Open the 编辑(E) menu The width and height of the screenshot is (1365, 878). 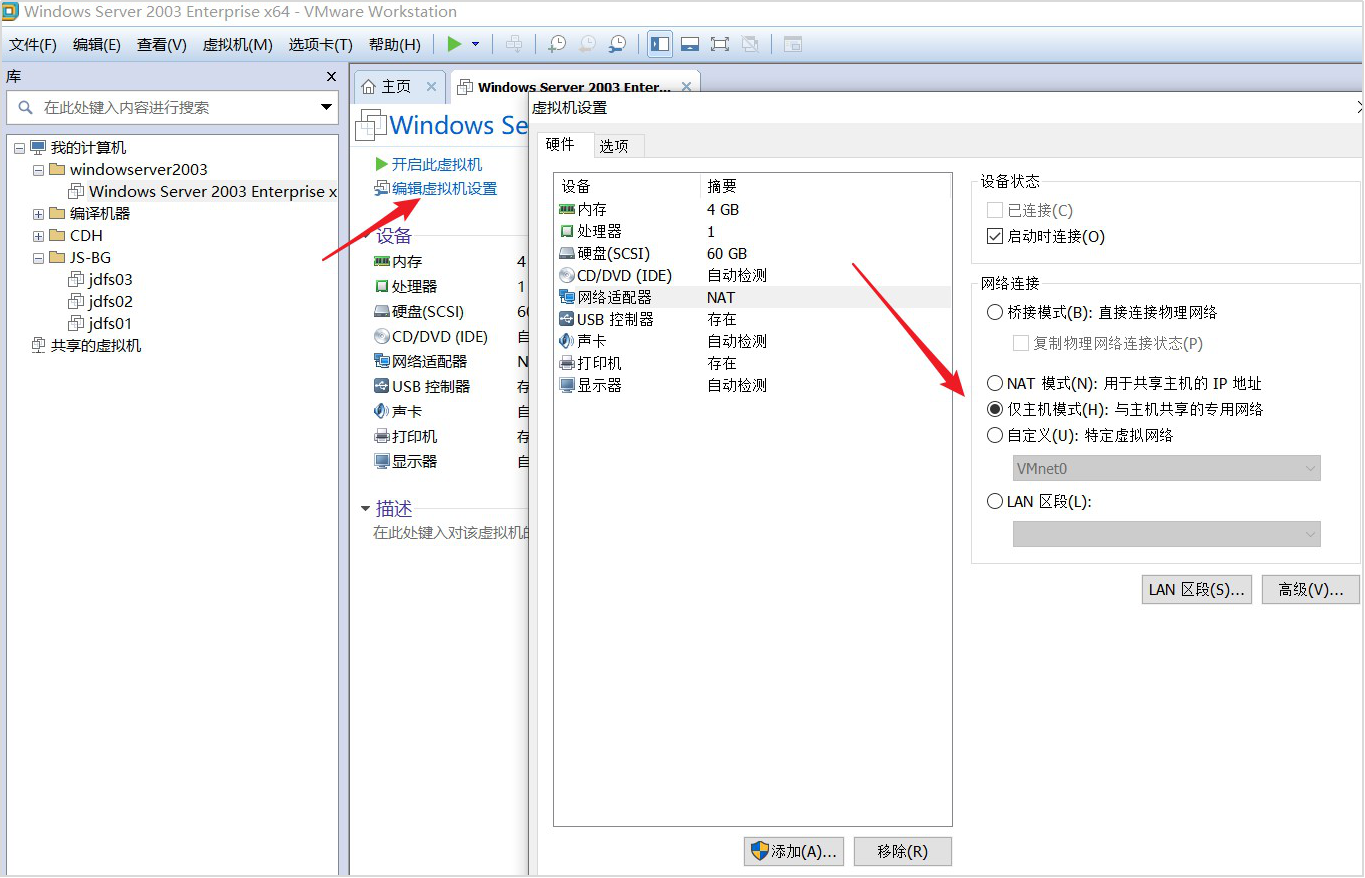pos(97,45)
